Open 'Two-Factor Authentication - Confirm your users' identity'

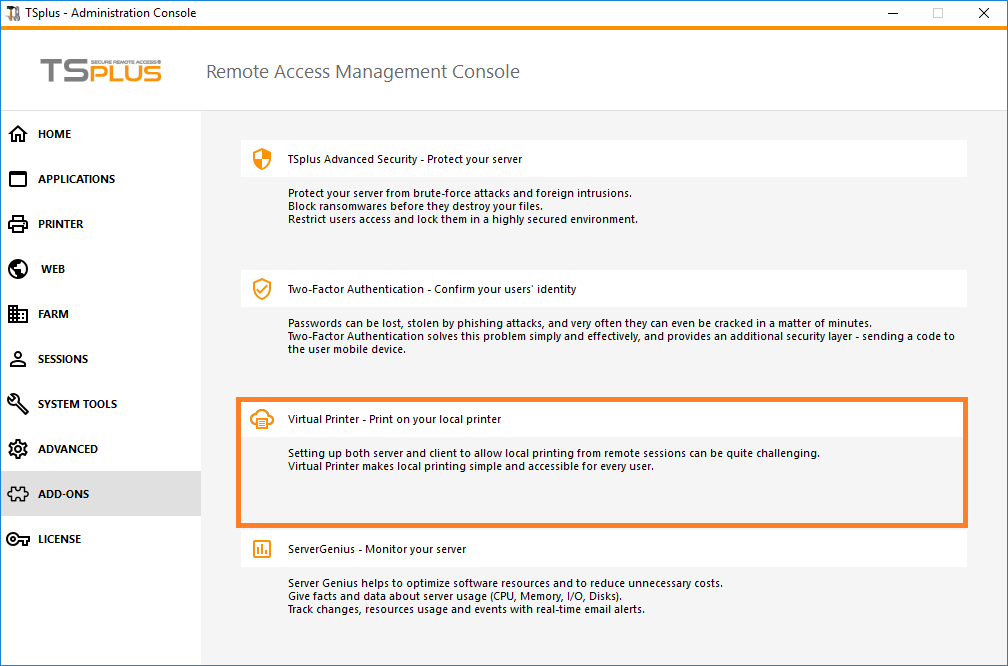pyautogui.click(x=431, y=289)
